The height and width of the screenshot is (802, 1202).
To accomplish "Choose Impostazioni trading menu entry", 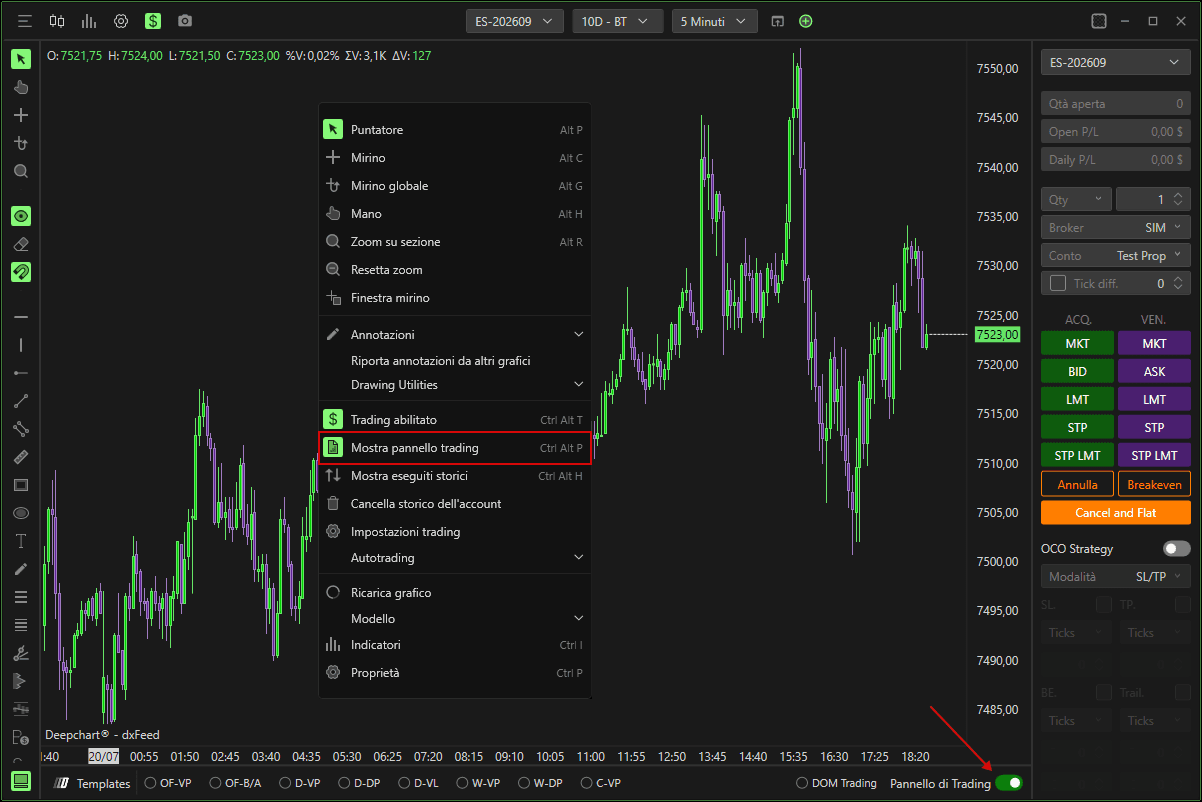I will [x=455, y=532].
